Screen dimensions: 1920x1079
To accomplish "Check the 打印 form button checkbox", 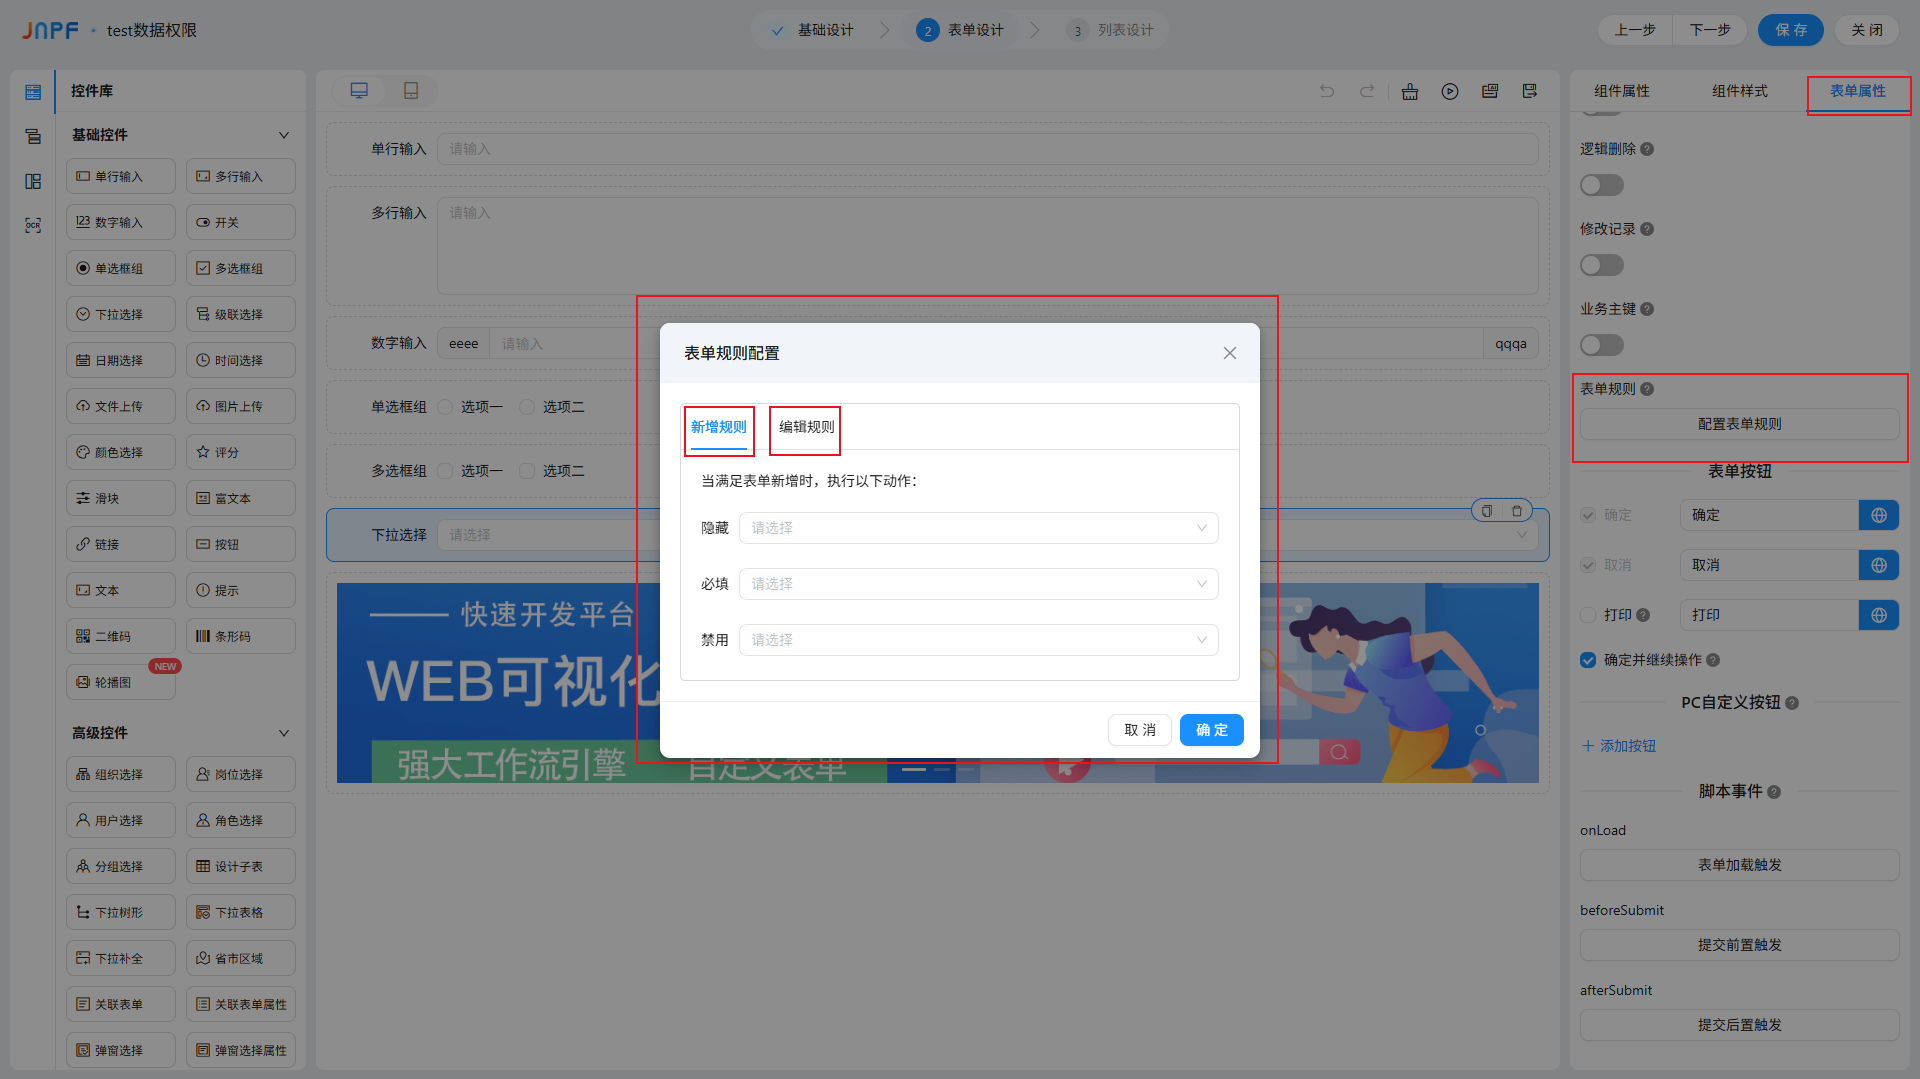I will point(1588,615).
